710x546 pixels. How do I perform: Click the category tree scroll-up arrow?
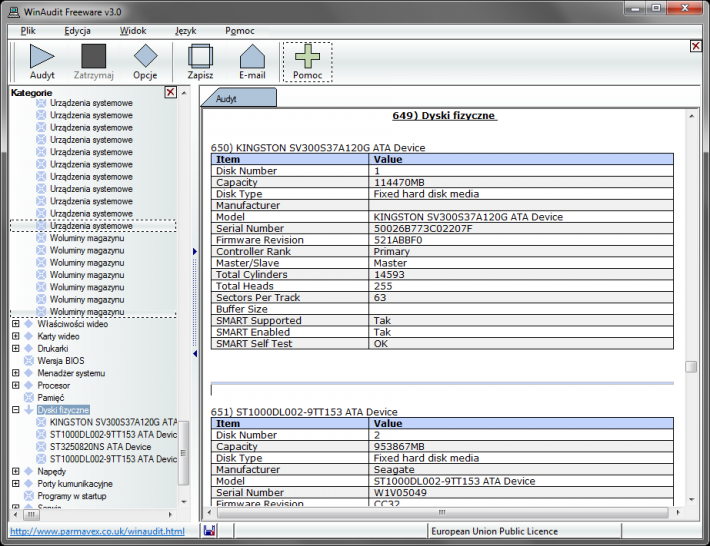pos(184,93)
